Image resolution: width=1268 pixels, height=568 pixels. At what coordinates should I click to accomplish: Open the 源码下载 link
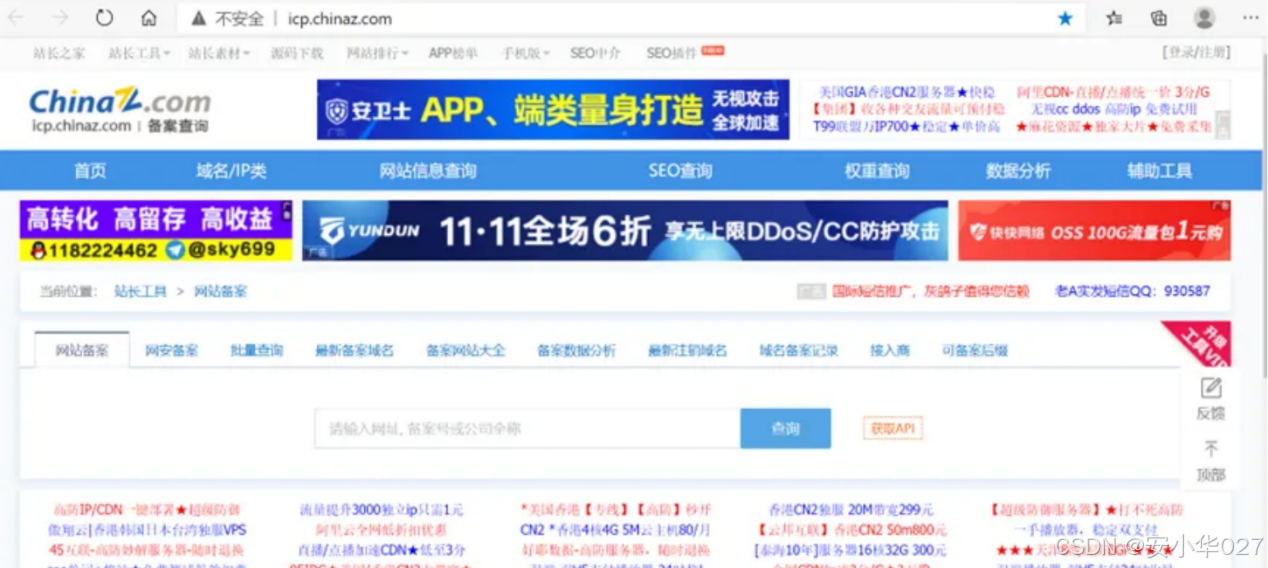(x=297, y=53)
